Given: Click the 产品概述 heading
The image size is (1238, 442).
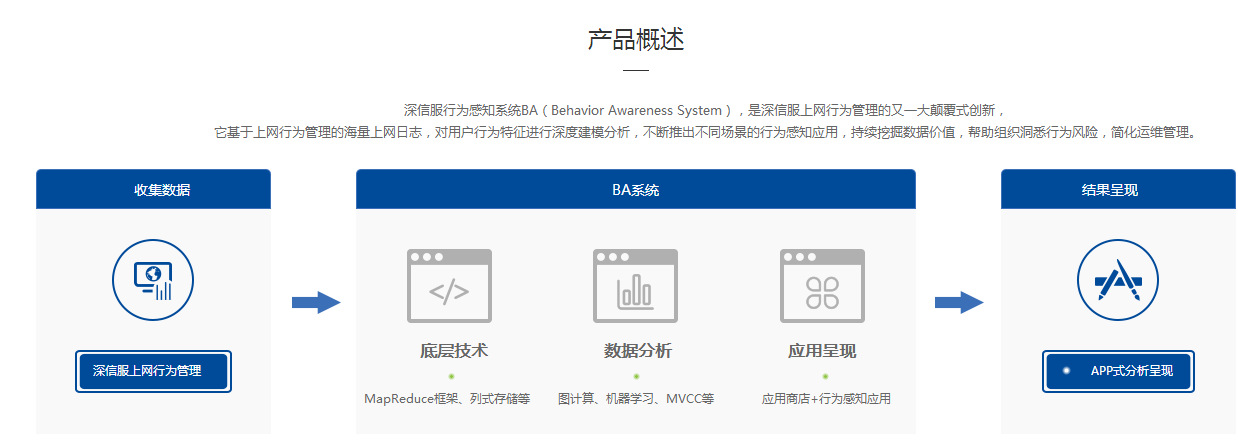Looking at the screenshot, I should click(636, 40).
